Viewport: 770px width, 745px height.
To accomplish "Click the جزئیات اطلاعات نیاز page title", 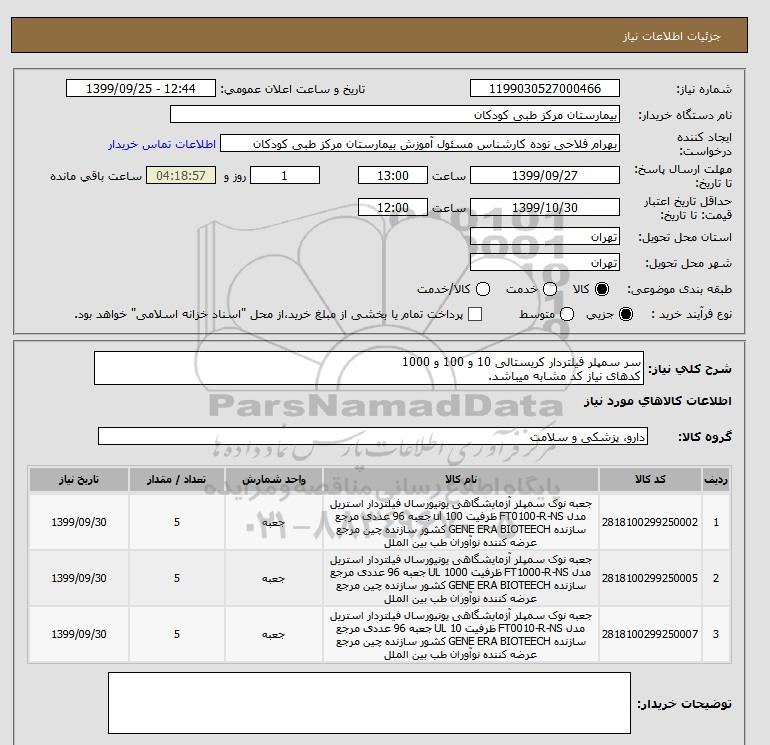I will 671,36.
